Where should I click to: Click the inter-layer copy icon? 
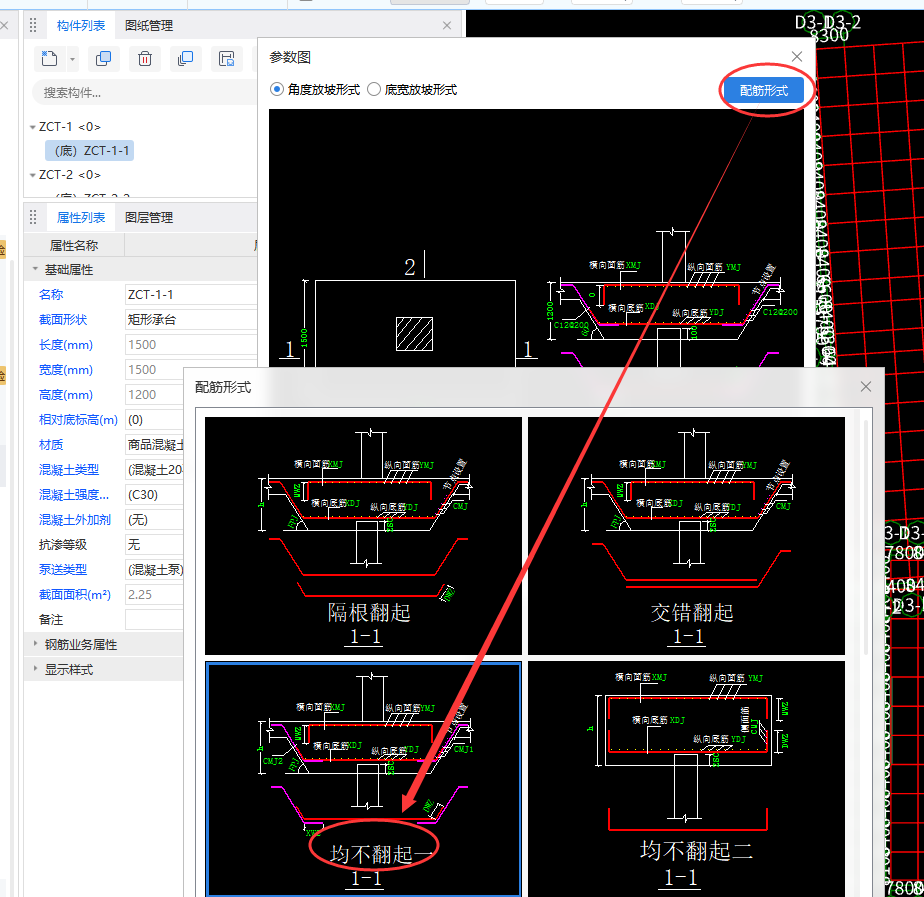click(185, 59)
